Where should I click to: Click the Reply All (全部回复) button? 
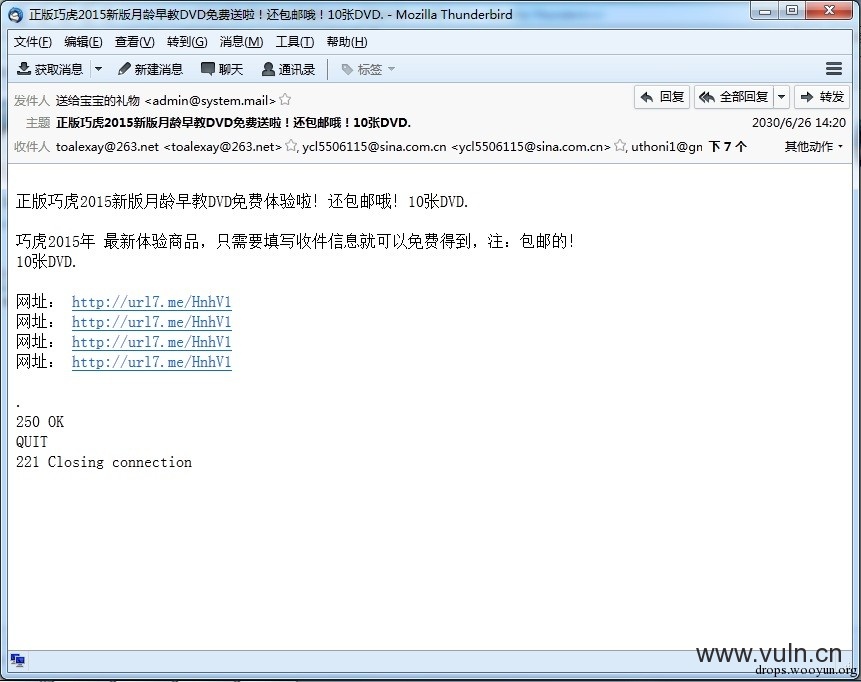coord(734,97)
